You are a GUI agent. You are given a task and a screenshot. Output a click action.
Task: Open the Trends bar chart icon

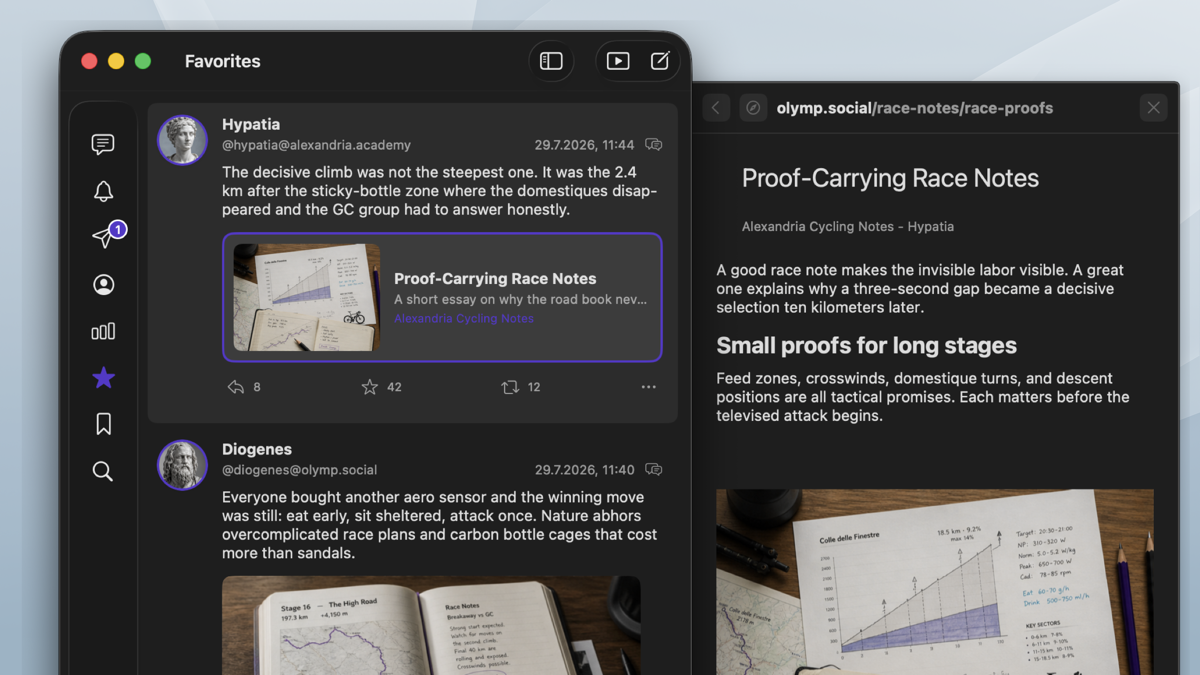coord(103,331)
